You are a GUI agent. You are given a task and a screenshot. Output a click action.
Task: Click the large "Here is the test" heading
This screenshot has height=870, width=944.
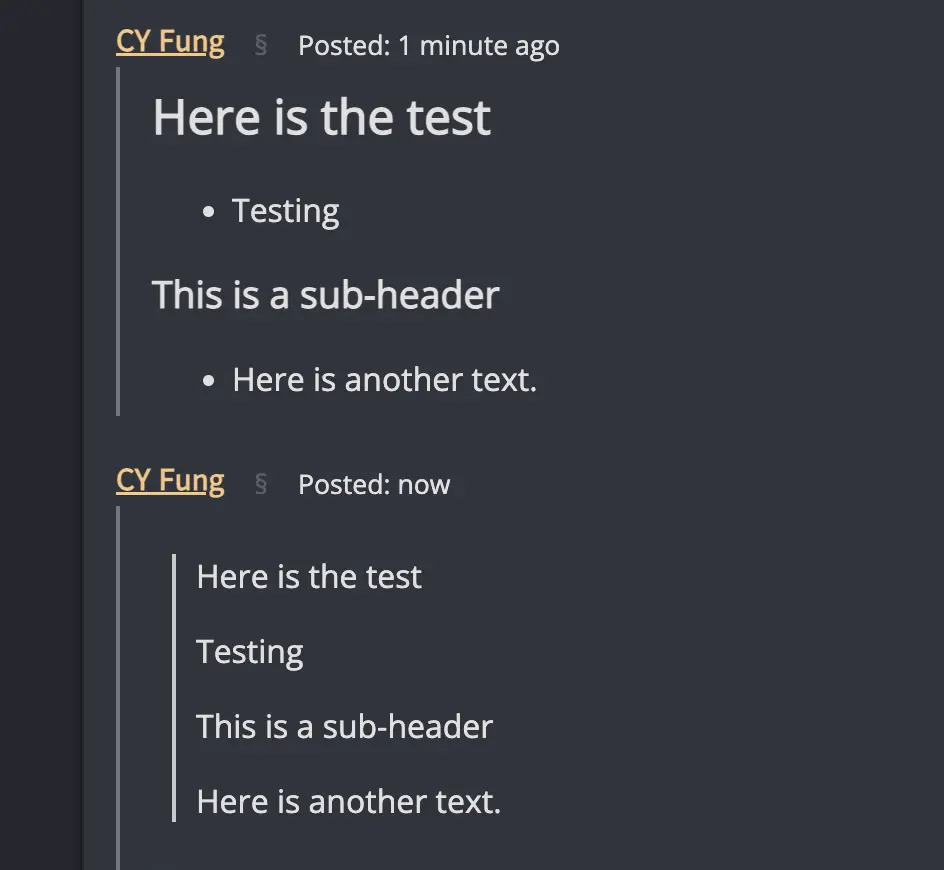(321, 118)
